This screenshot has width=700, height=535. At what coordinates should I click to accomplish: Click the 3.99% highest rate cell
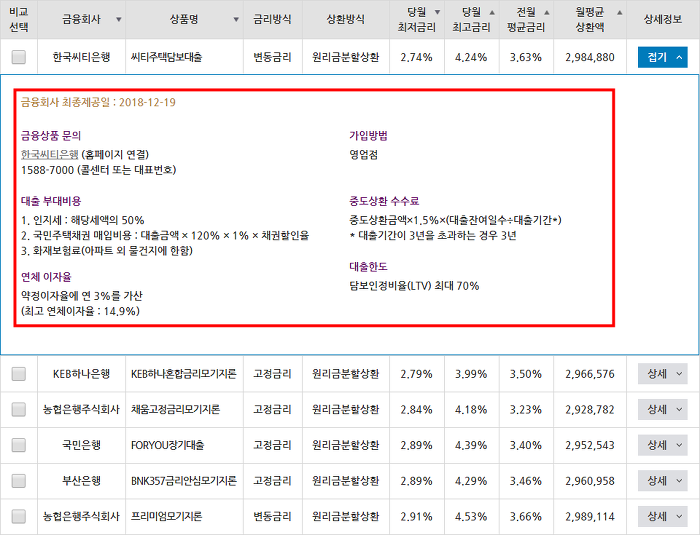(471, 374)
